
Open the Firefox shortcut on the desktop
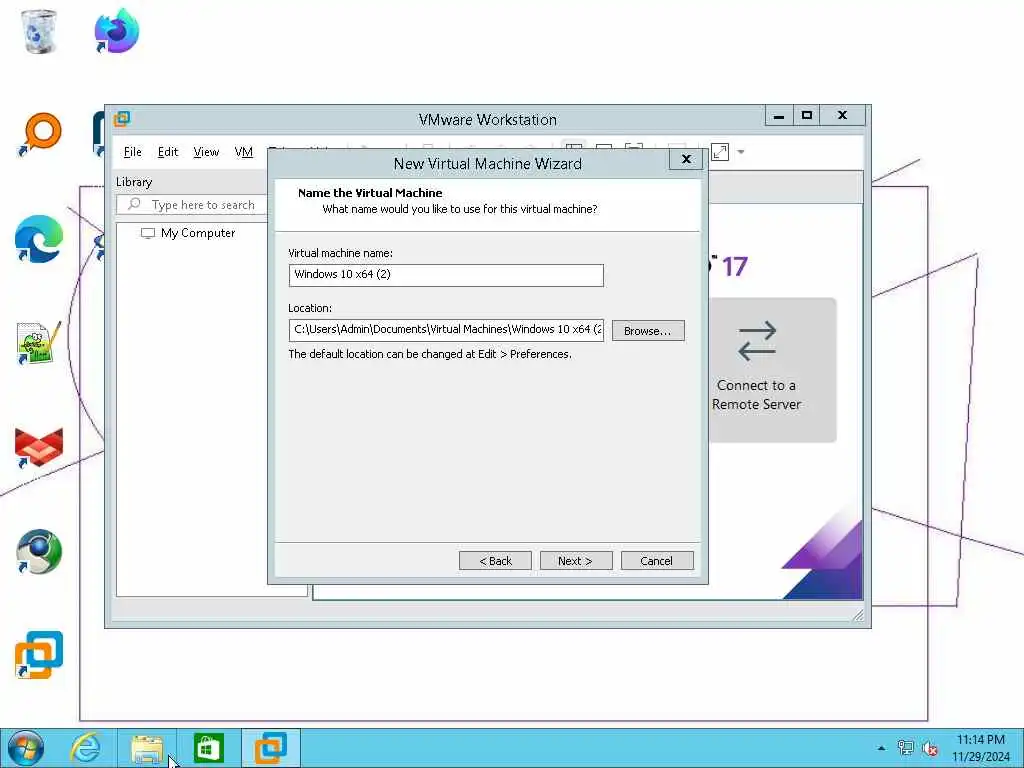click(116, 31)
